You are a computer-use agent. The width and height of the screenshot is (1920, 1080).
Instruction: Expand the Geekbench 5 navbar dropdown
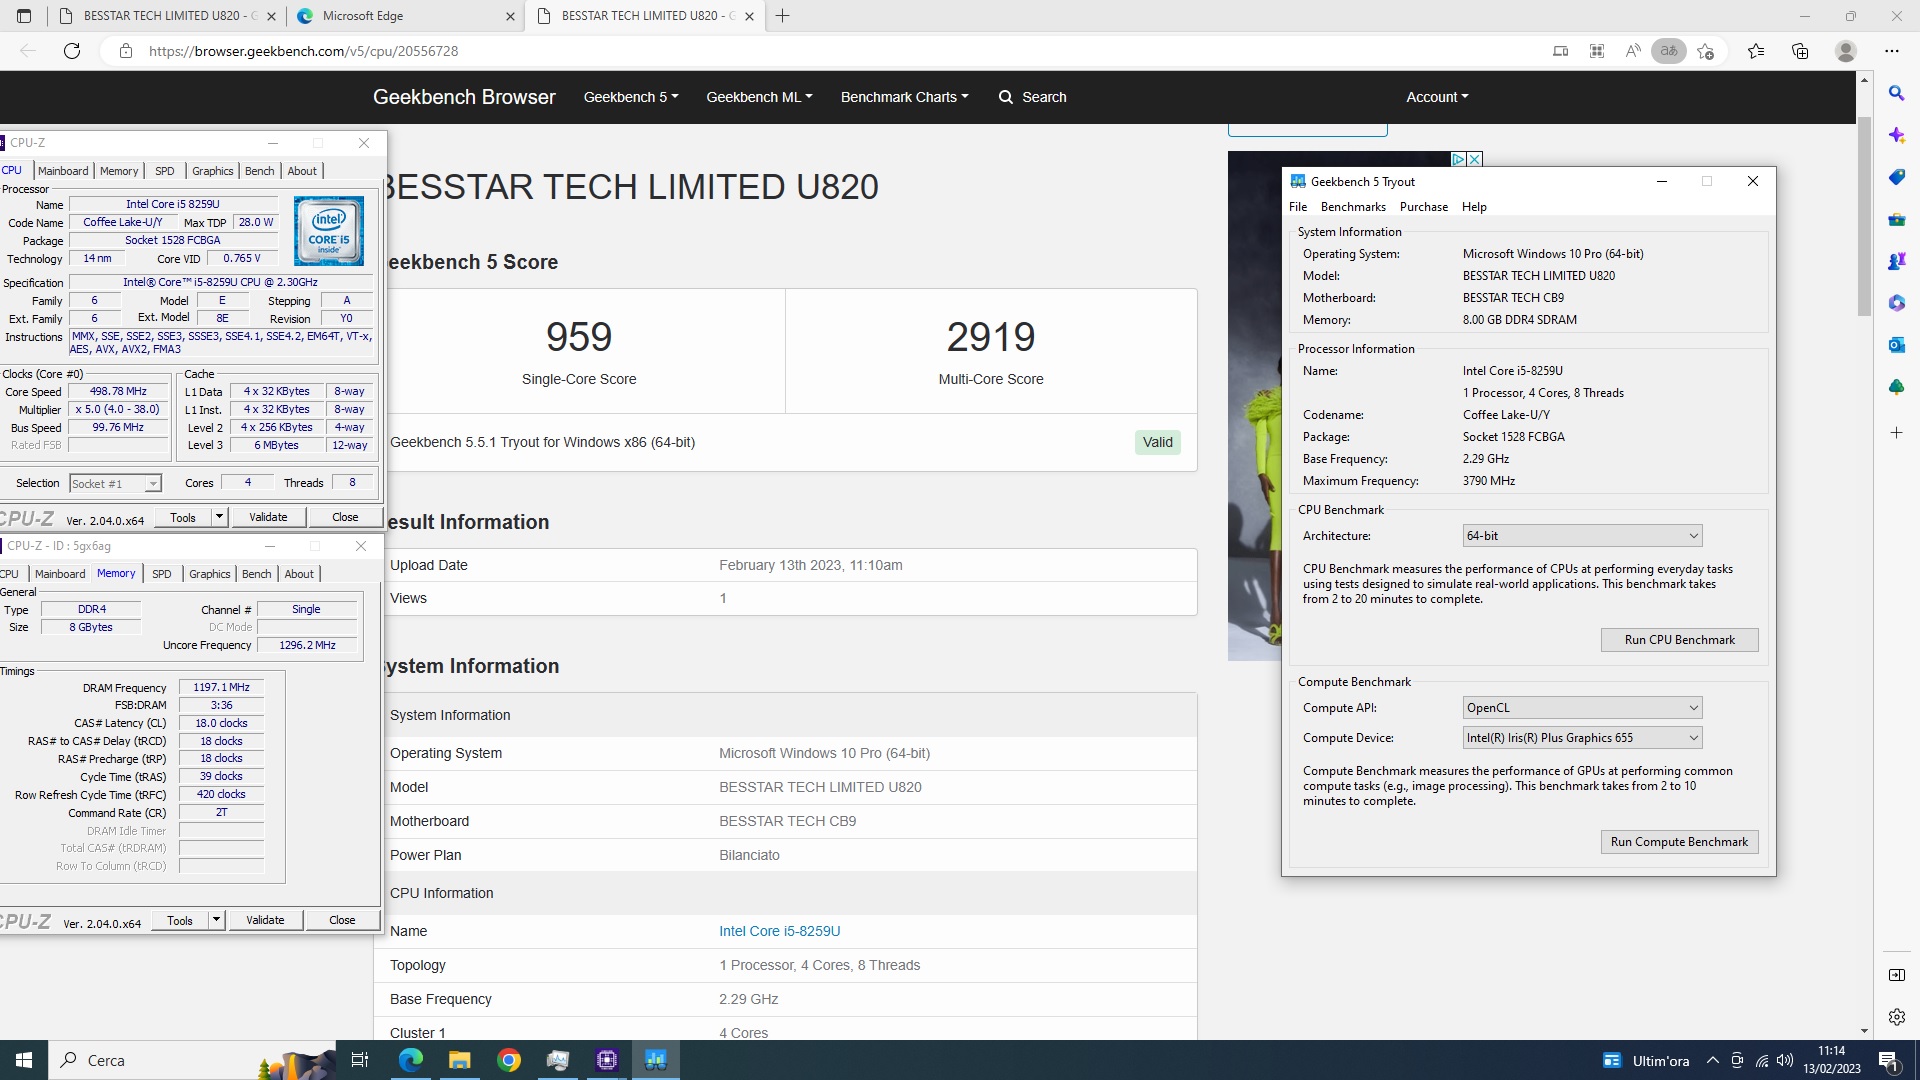click(x=631, y=97)
